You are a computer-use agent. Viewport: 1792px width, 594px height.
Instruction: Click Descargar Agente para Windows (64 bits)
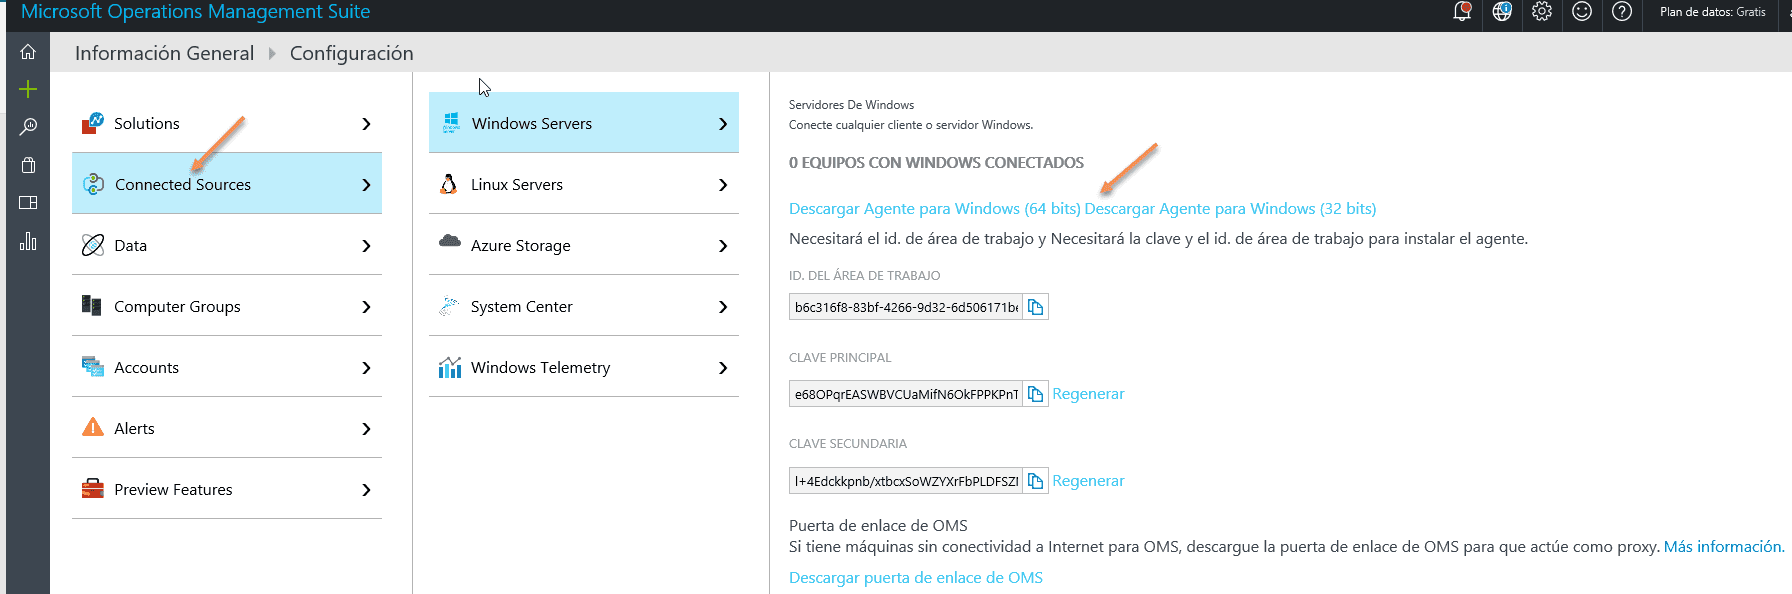tap(935, 208)
